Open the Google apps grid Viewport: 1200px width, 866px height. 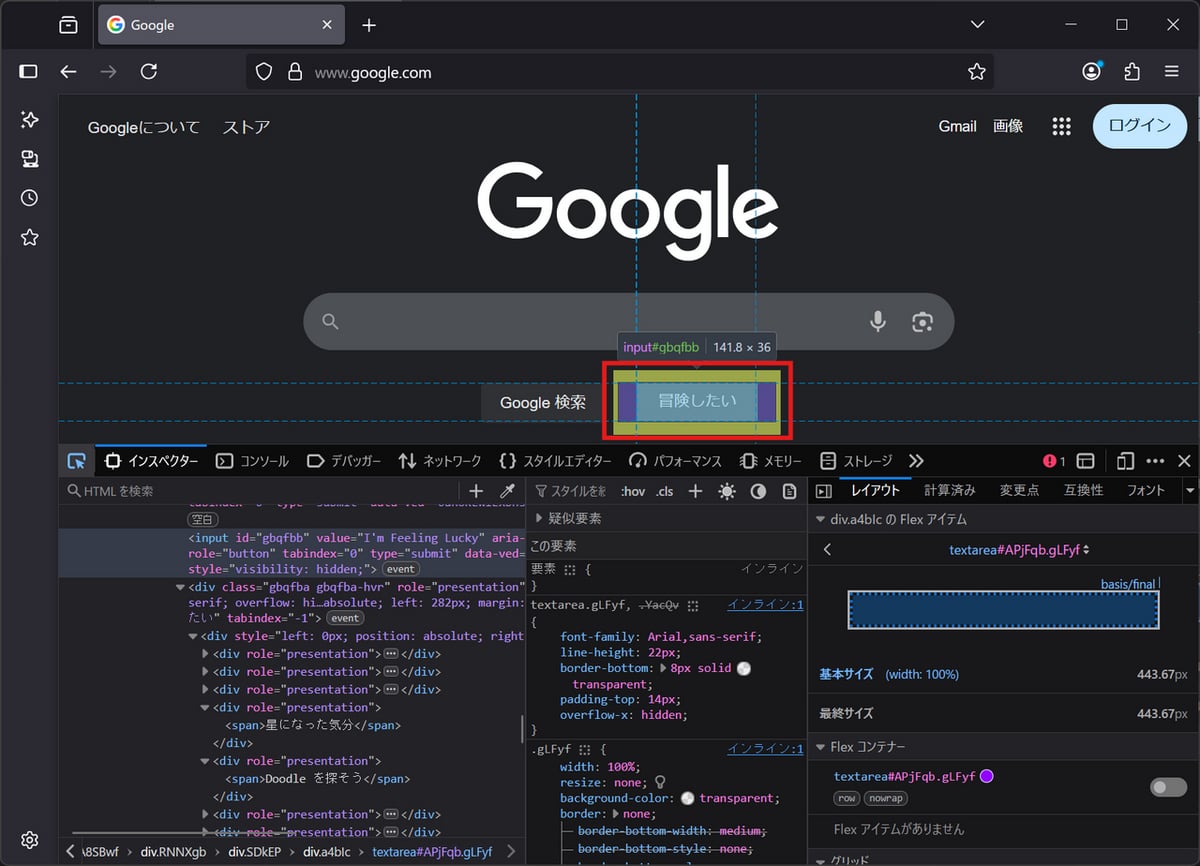click(x=1062, y=126)
